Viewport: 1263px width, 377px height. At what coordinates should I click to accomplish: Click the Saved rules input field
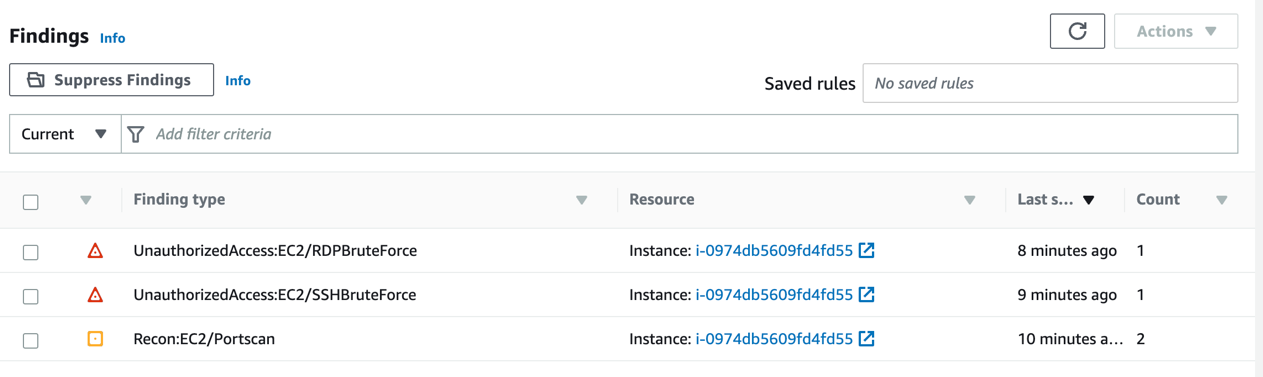[1050, 83]
